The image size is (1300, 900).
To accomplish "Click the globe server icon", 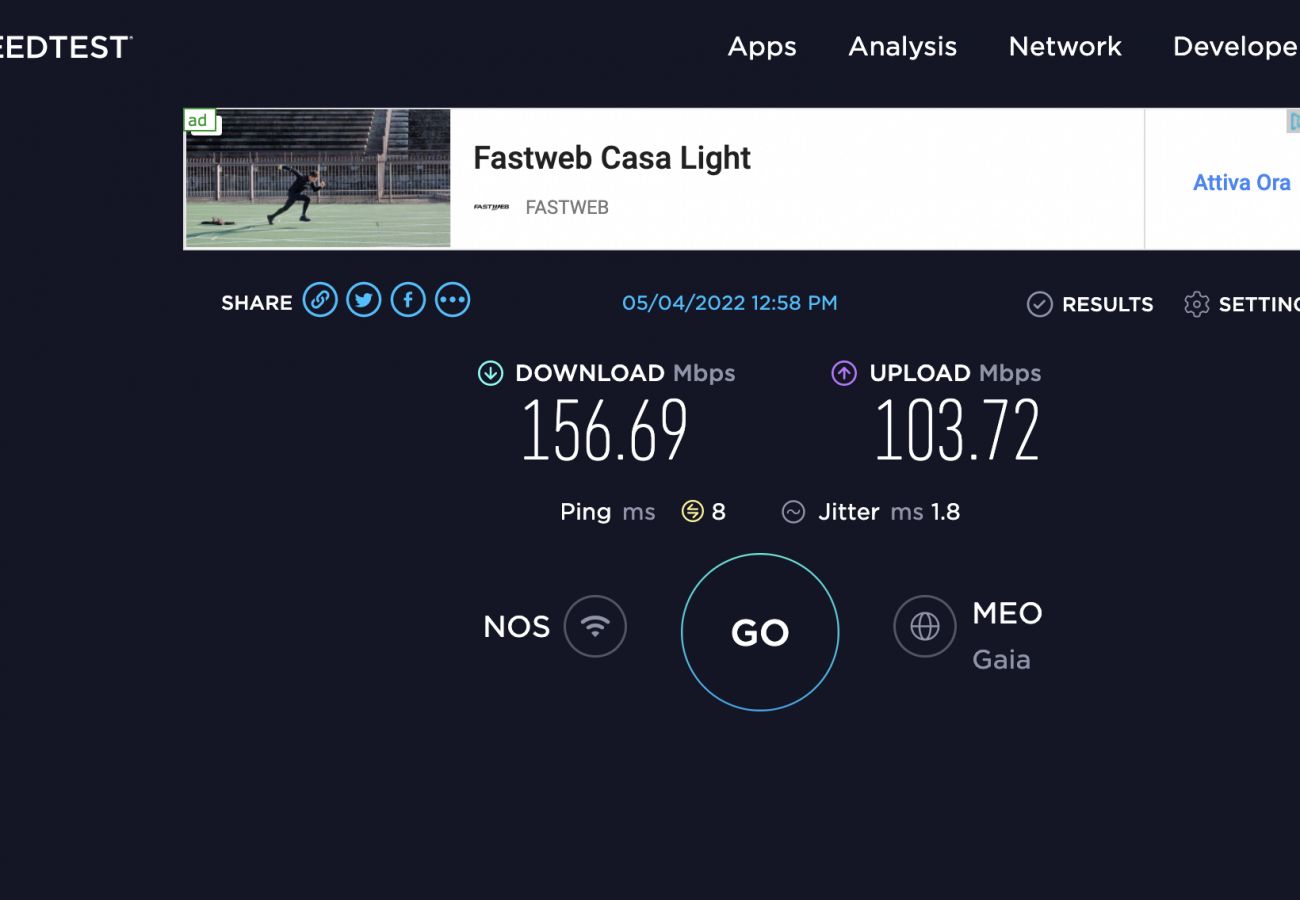I will [925, 627].
